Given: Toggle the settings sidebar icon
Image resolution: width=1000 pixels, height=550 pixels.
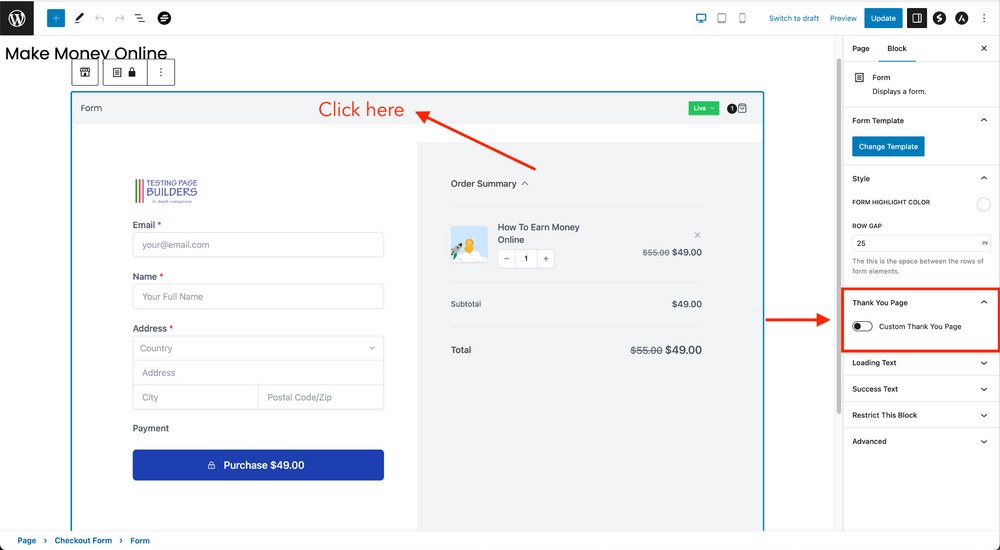Looking at the screenshot, I should (x=916, y=19).
